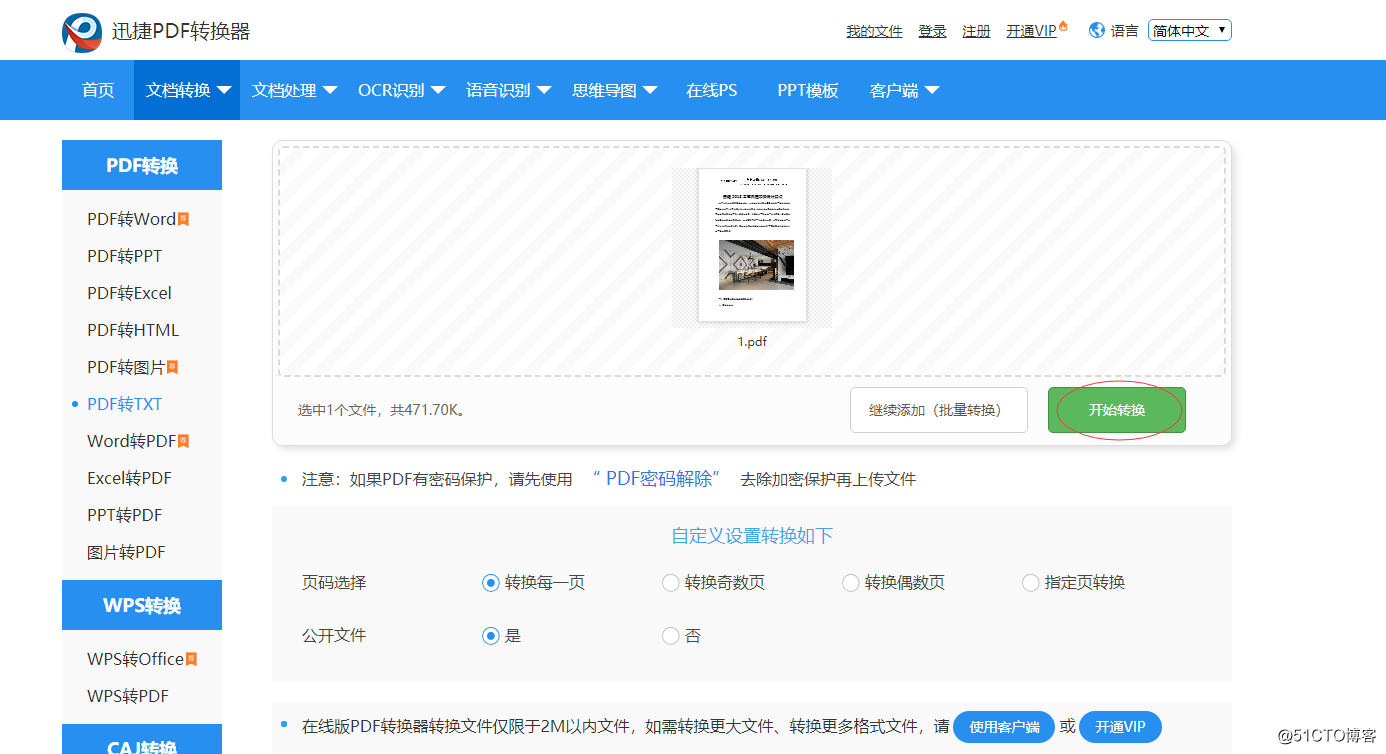Image resolution: width=1386 pixels, height=754 pixels.
Task: Click the 迅捷PDF转换器 logo icon
Action: click(82, 31)
